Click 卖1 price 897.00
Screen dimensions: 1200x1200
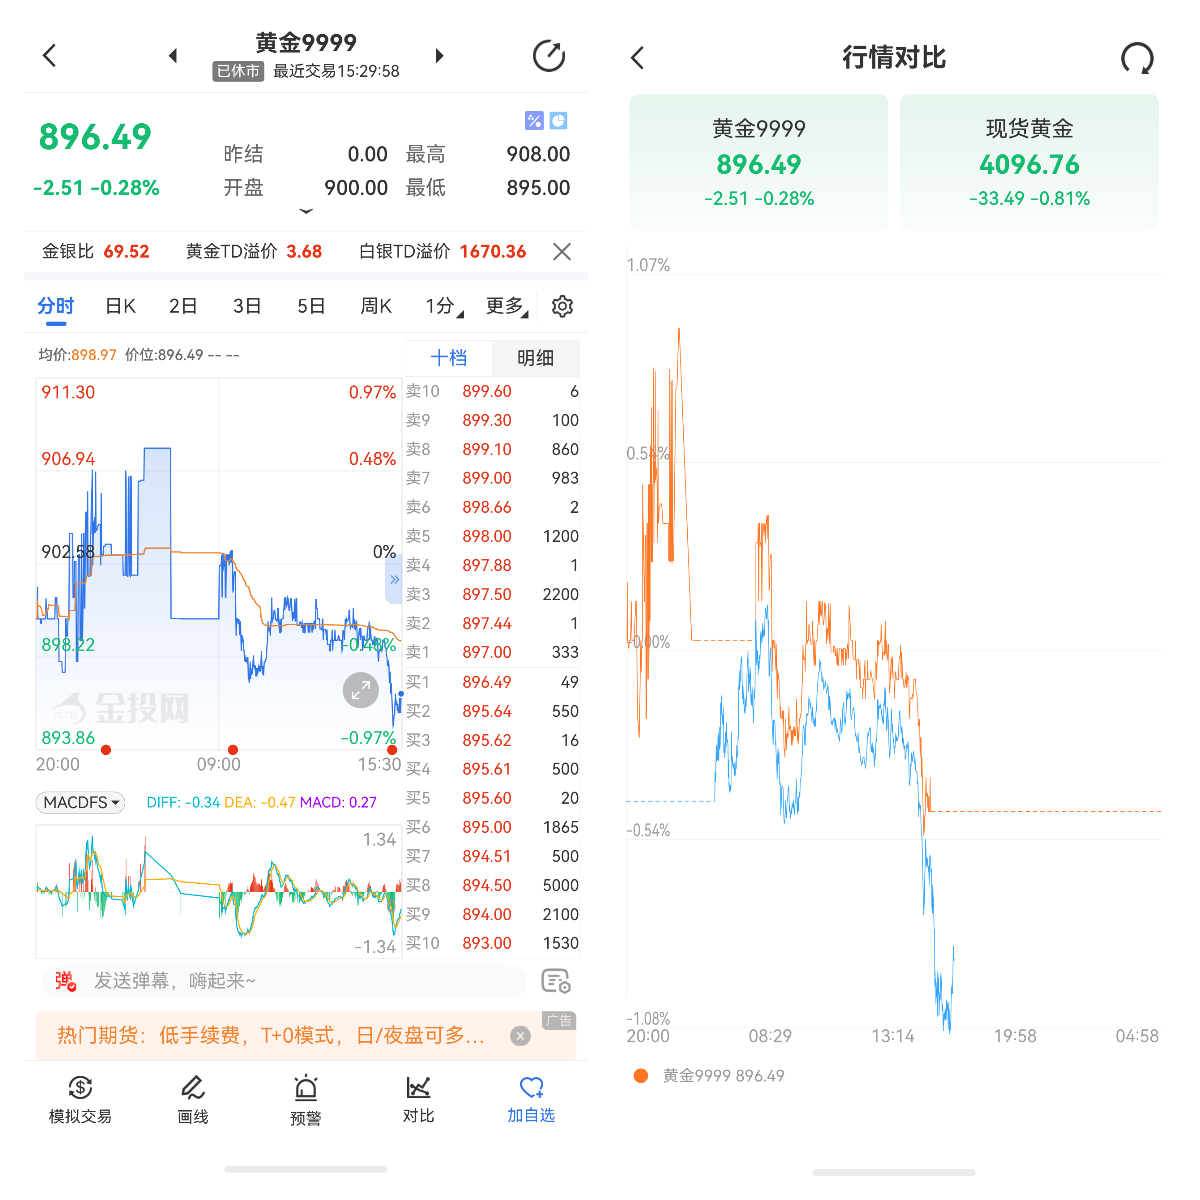(x=487, y=653)
